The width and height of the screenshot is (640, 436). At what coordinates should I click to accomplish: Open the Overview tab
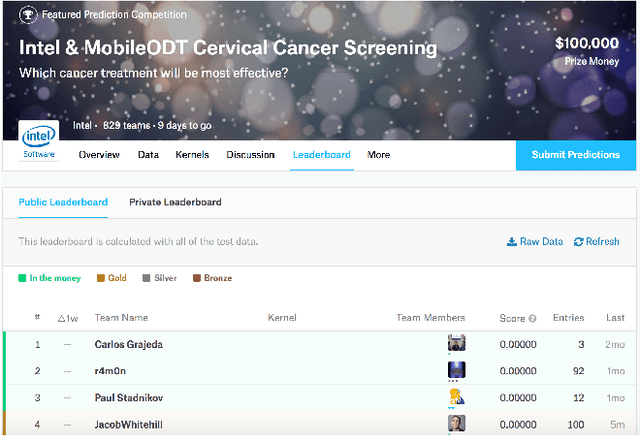(99, 155)
